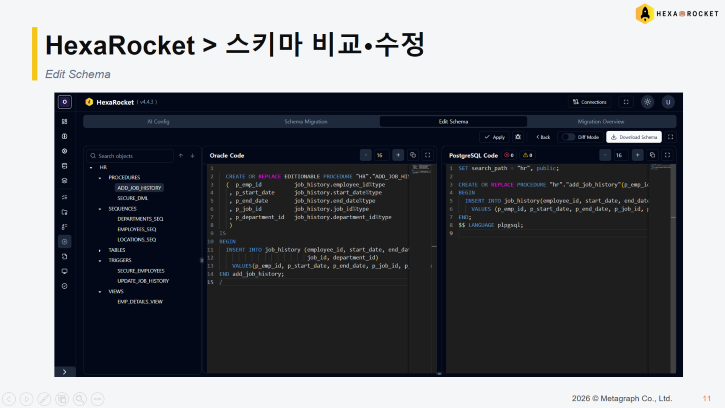Image resolution: width=725 pixels, height=408 pixels.
Task: Open the square D workspace button in sidebar
Action: (x=65, y=102)
